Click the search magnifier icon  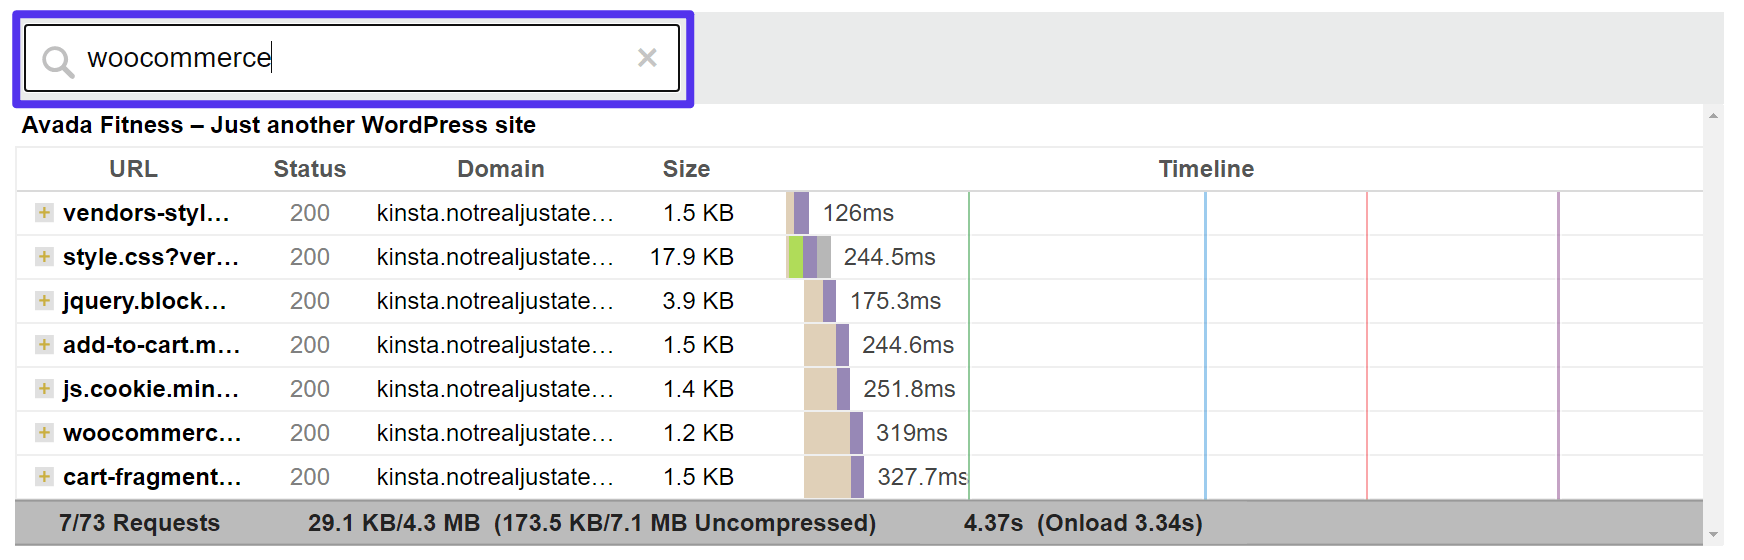click(58, 62)
